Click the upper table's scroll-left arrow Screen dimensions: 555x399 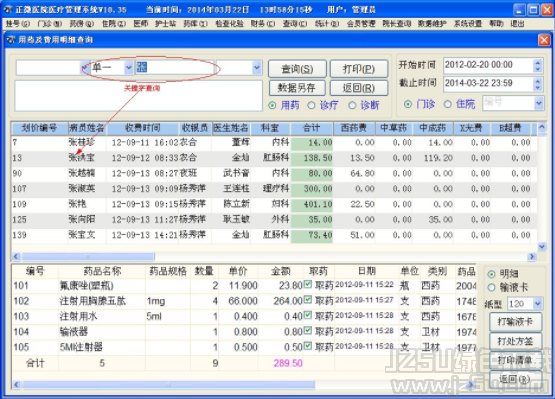16,256
